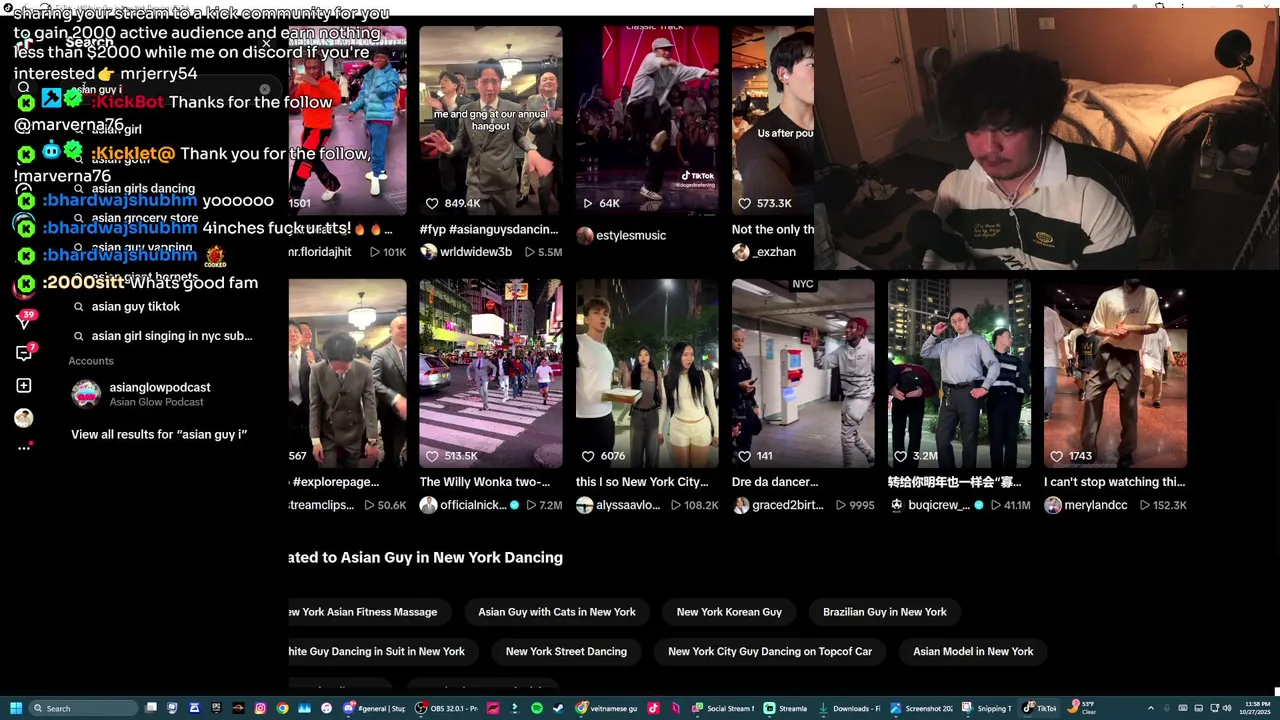Click the upload plus icon in TikTok sidebar
This screenshot has width=1280, height=720.
click(24, 385)
